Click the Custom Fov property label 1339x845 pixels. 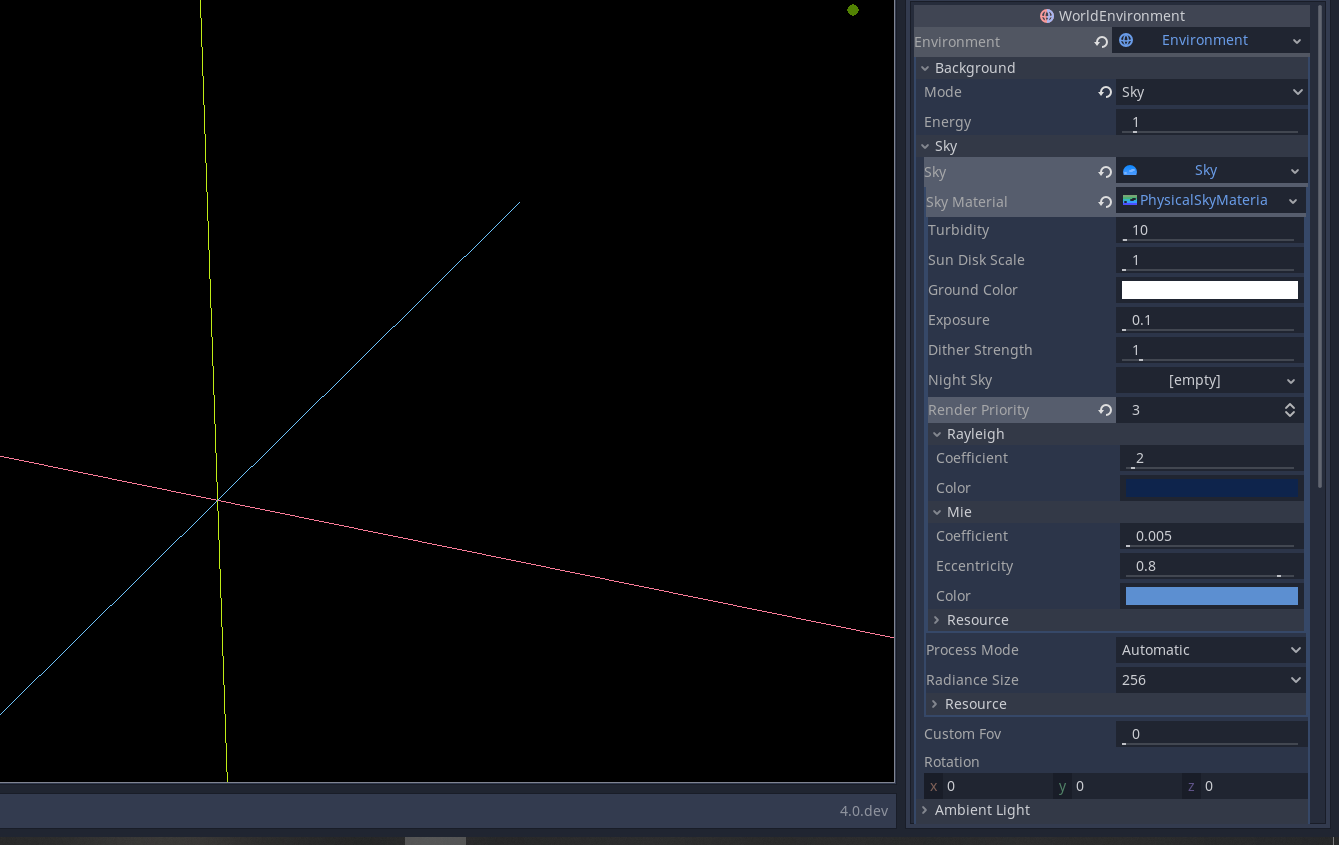pyautogui.click(x=962, y=734)
